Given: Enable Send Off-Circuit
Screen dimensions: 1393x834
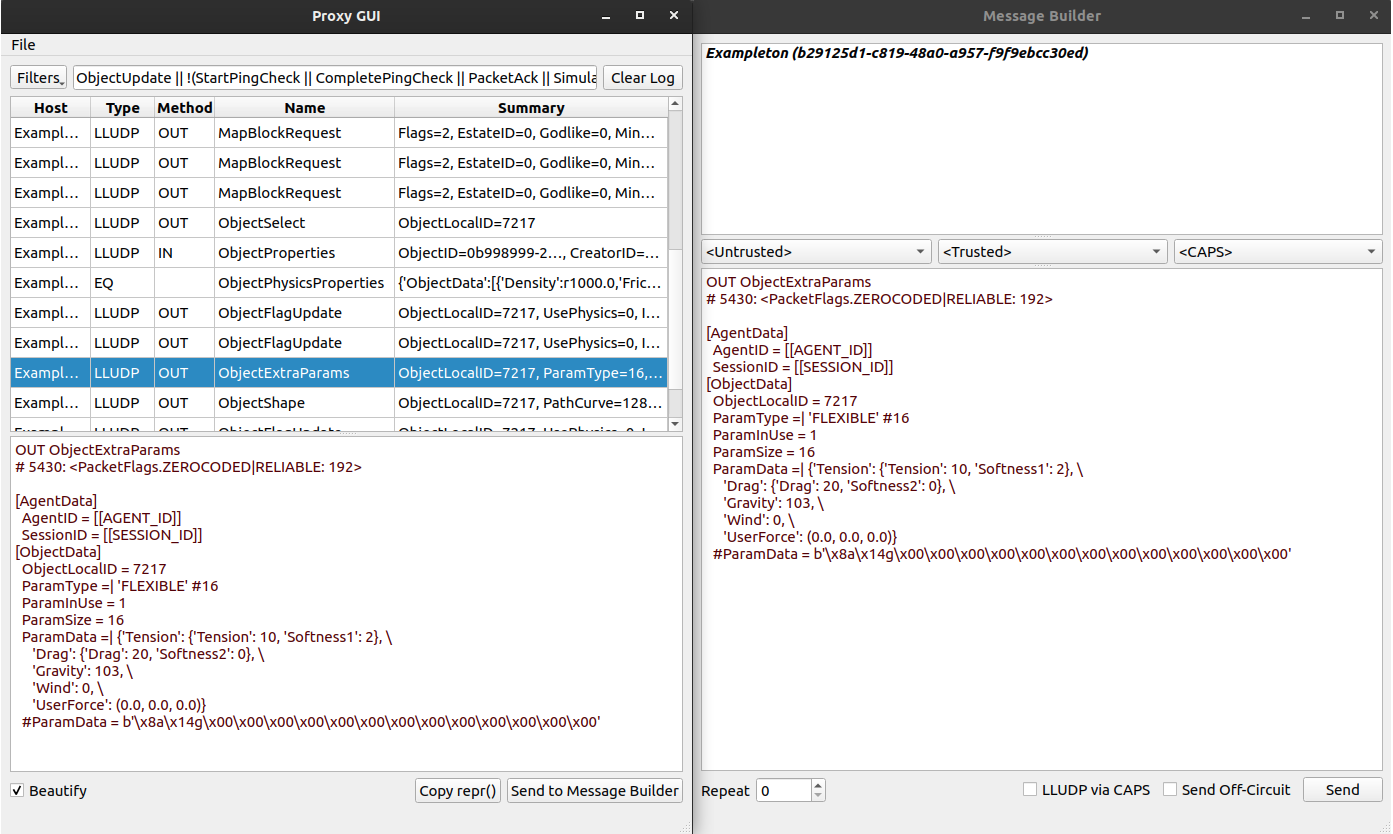Looking at the screenshot, I should [x=1169, y=789].
